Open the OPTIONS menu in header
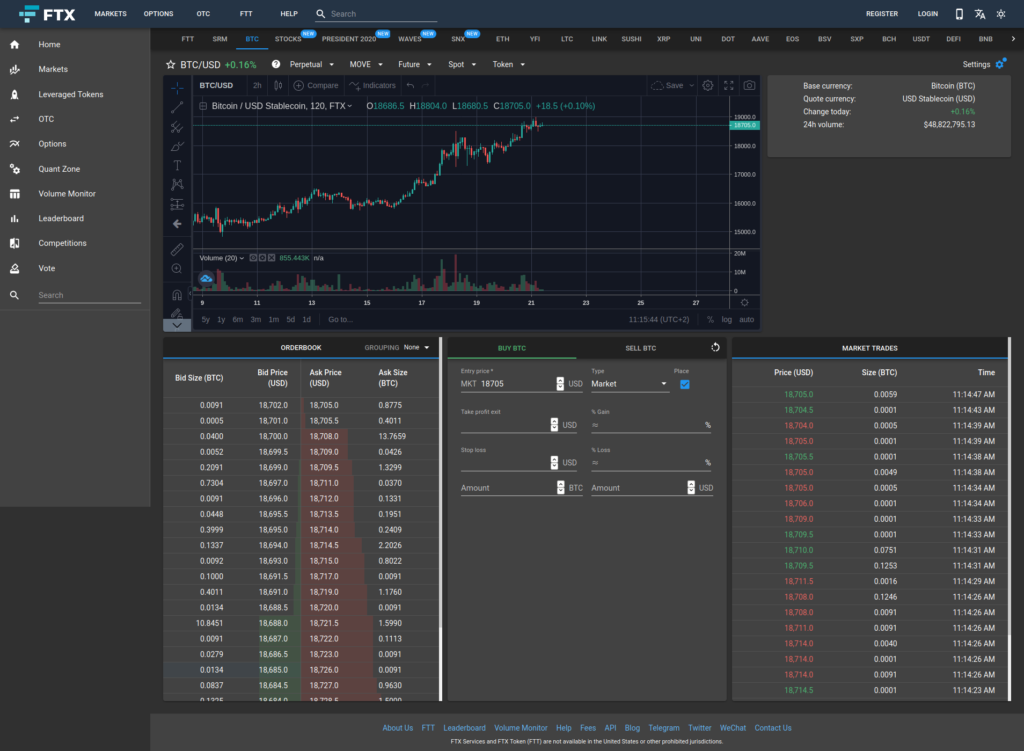The image size is (1024, 751). pos(159,14)
